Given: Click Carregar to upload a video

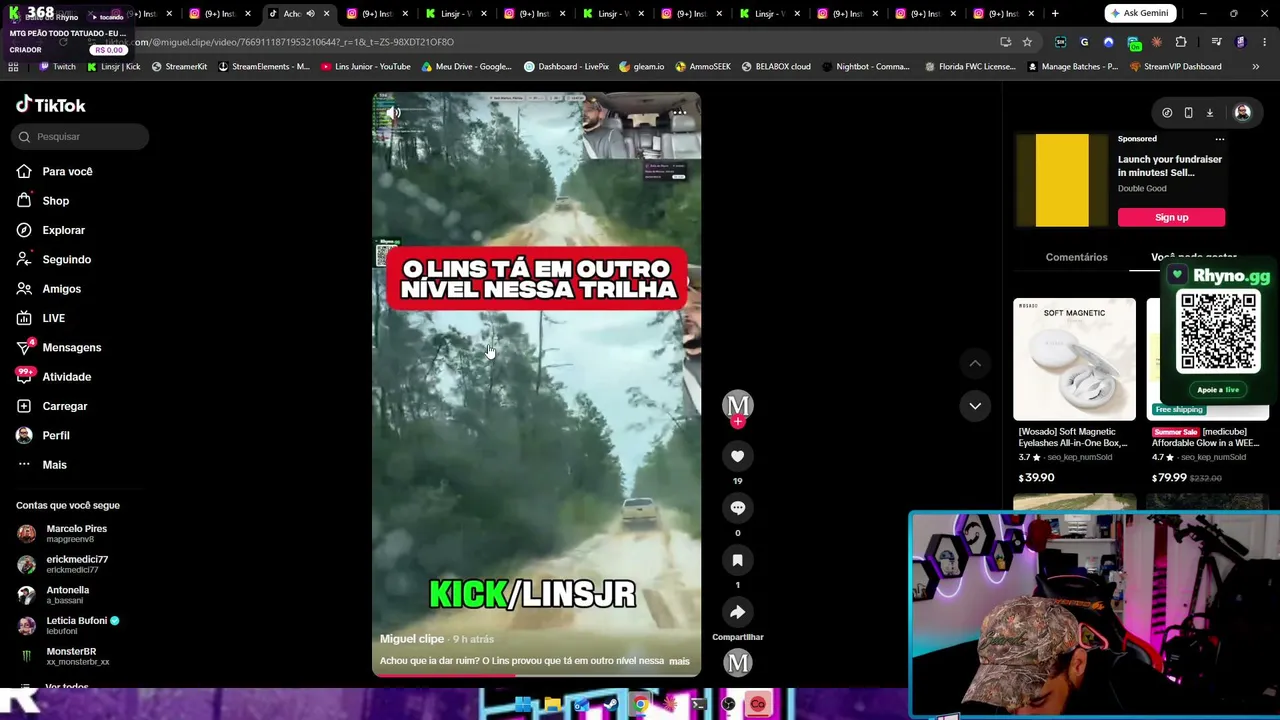Looking at the screenshot, I should pyautogui.click(x=52, y=406).
